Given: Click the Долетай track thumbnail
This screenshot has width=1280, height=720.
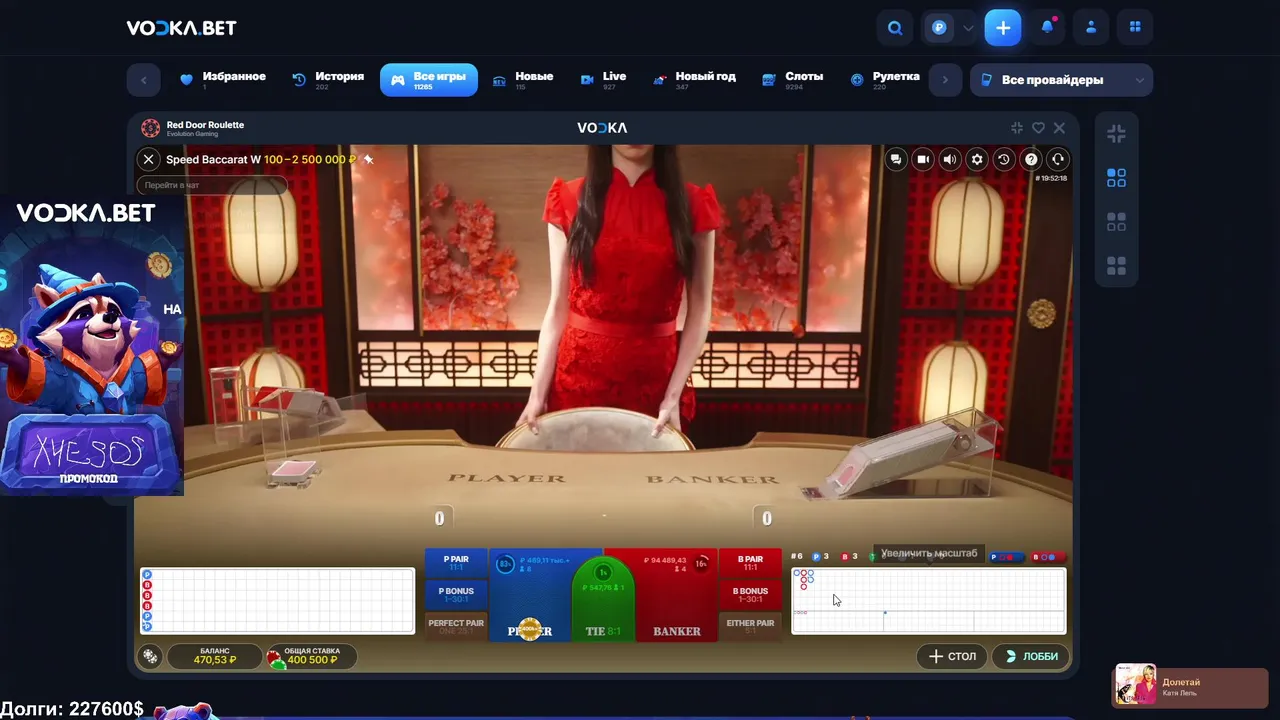Looking at the screenshot, I should 1136,685.
